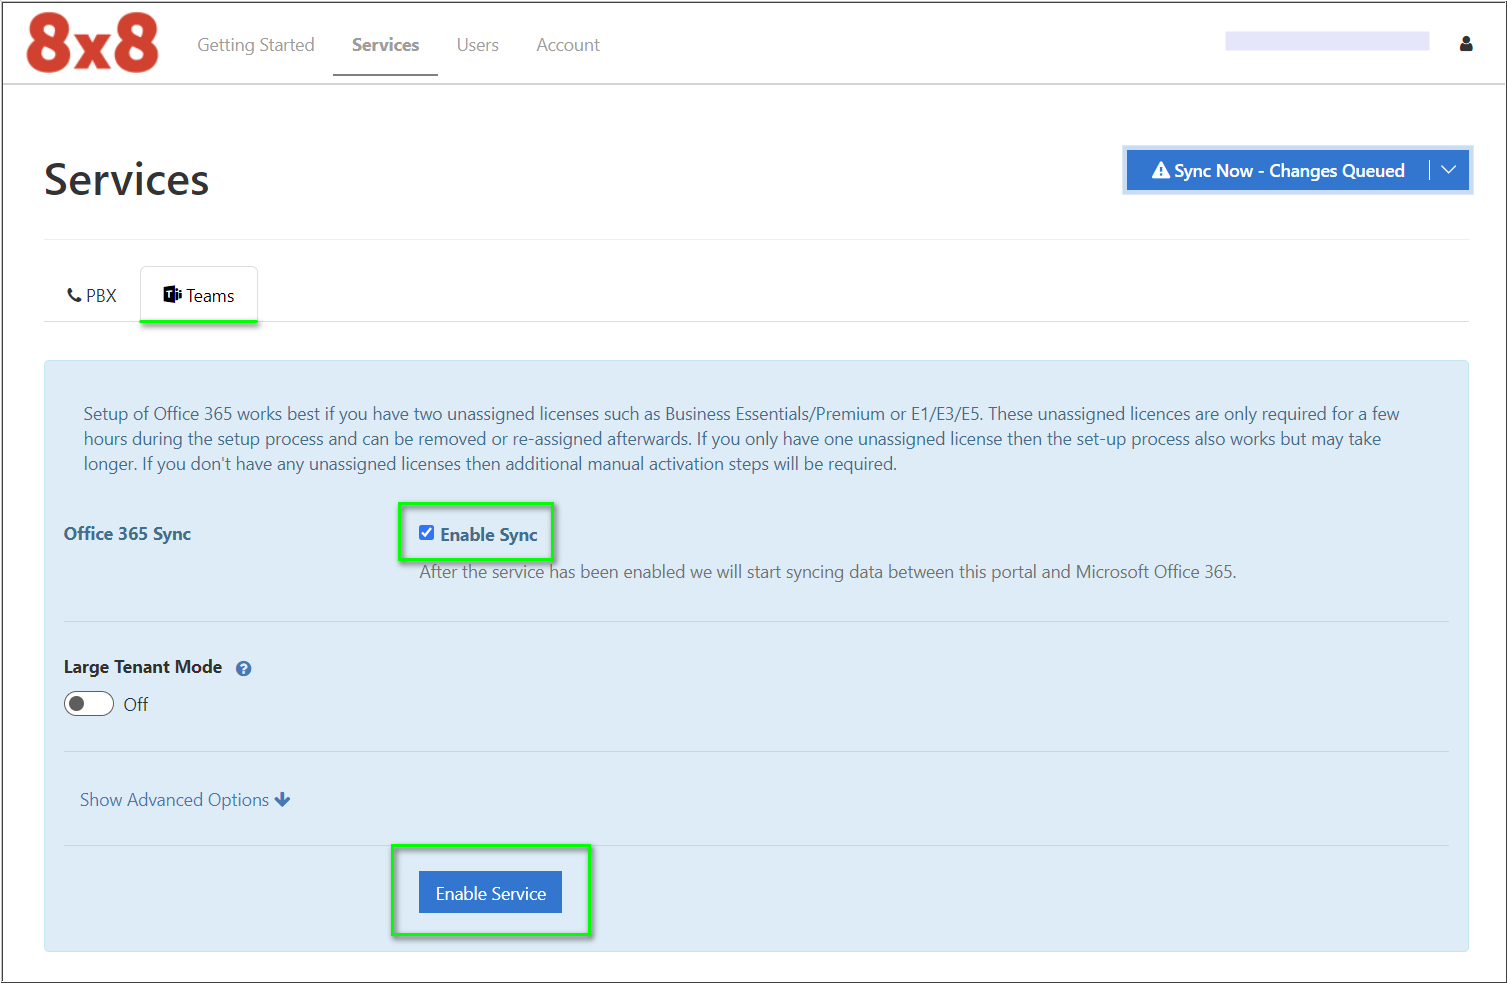Click the warning icon inside Sync Now button
Viewport: 1507px width, 983px height.
[1160, 170]
